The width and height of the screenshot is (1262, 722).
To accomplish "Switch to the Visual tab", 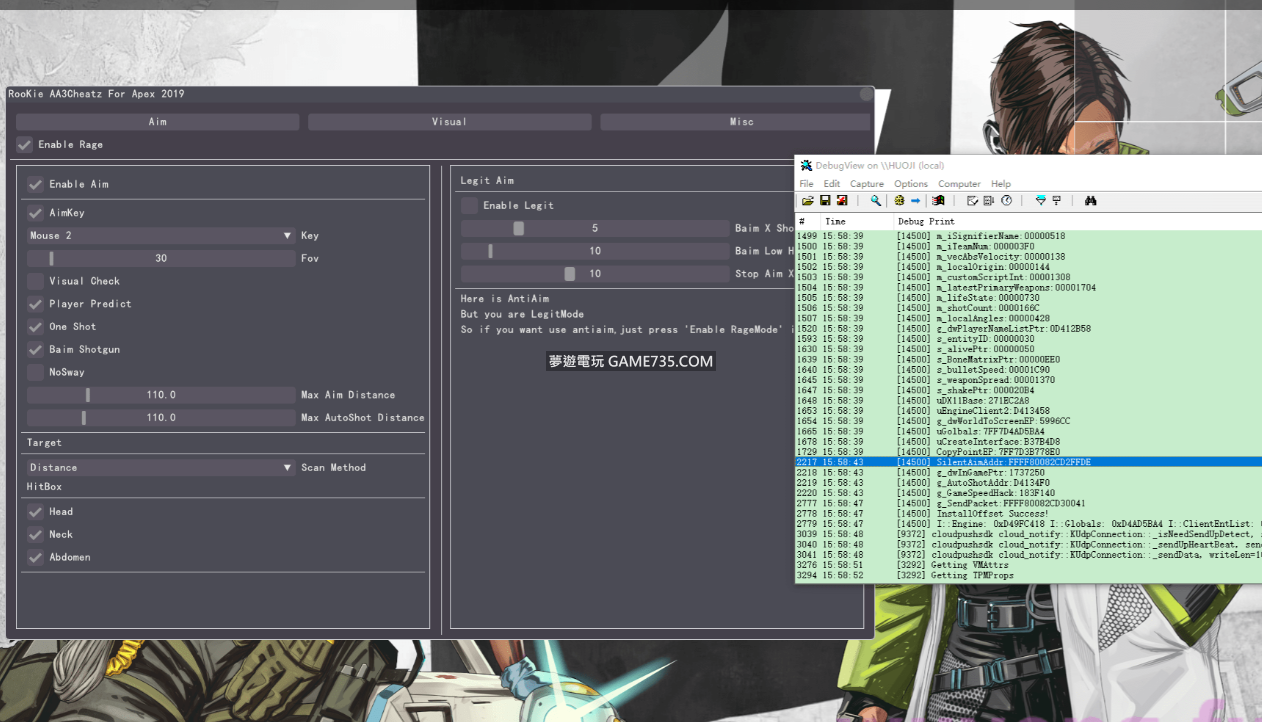I will coord(449,122).
